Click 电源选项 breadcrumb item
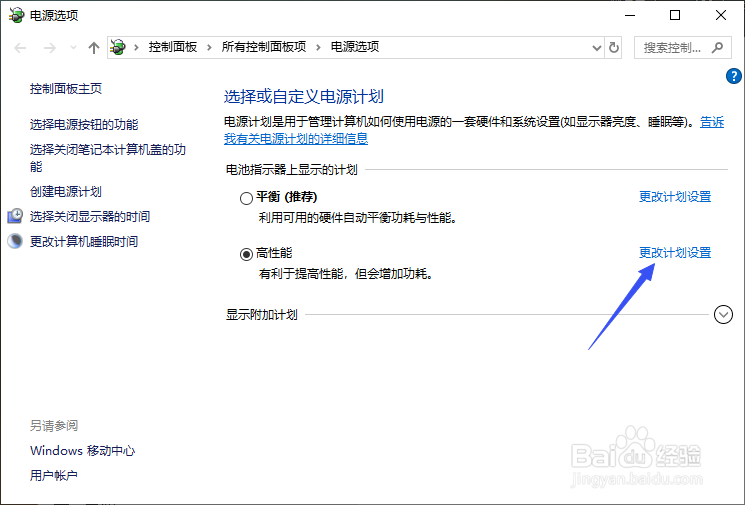The width and height of the screenshot is (745, 505). tap(355, 47)
